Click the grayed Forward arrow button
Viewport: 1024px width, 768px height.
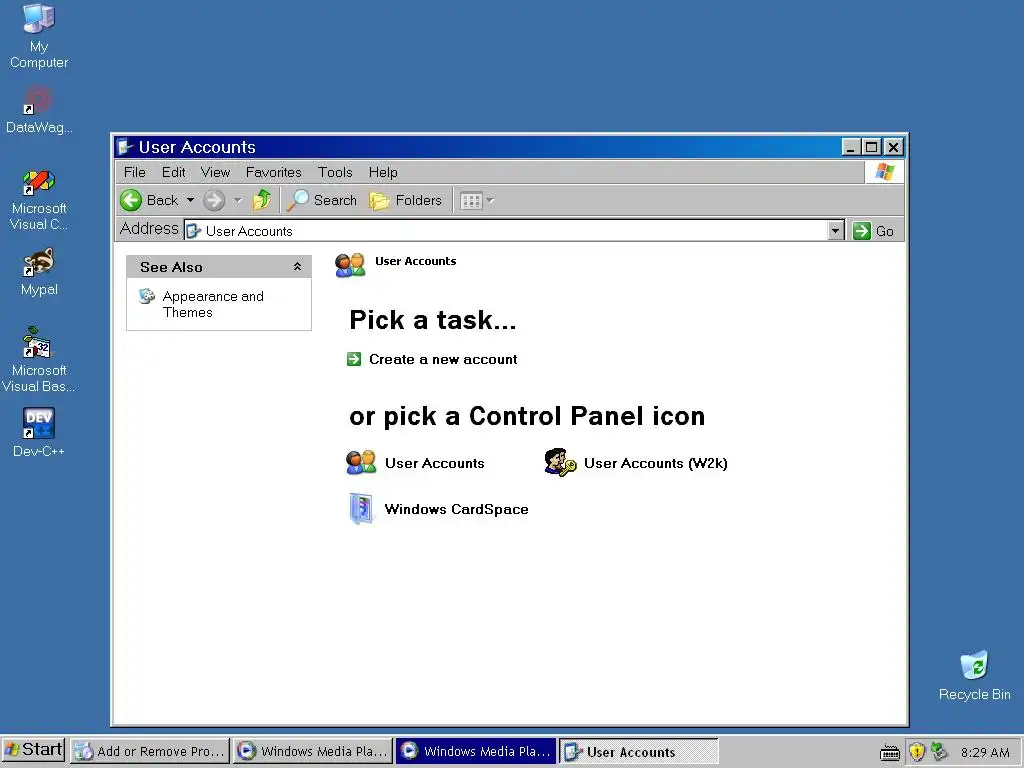point(214,200)
